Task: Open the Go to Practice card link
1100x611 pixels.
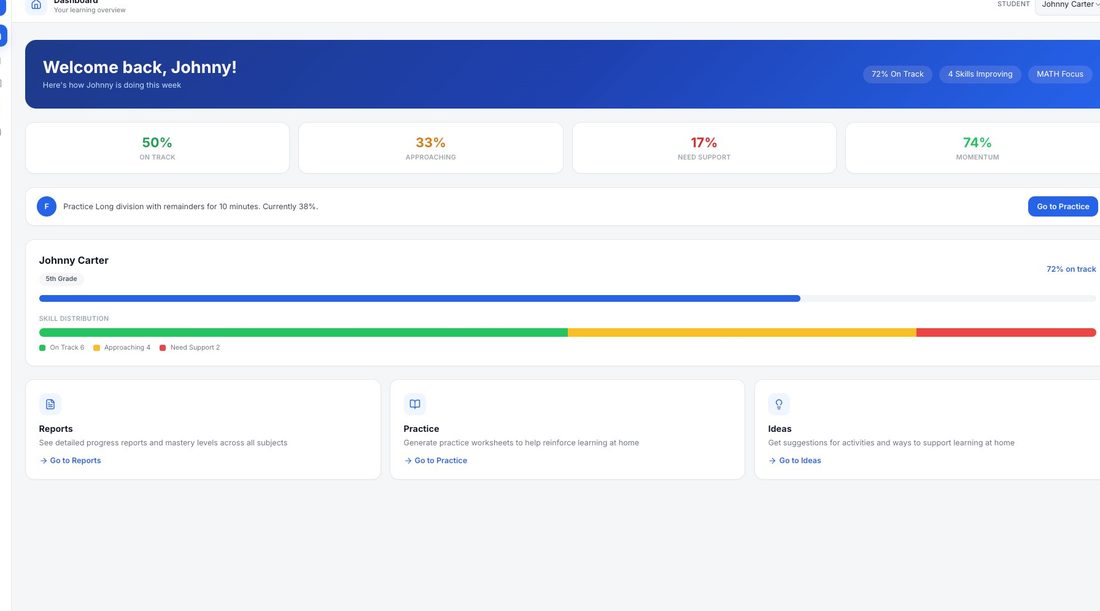Action: [x=436, y=460]
